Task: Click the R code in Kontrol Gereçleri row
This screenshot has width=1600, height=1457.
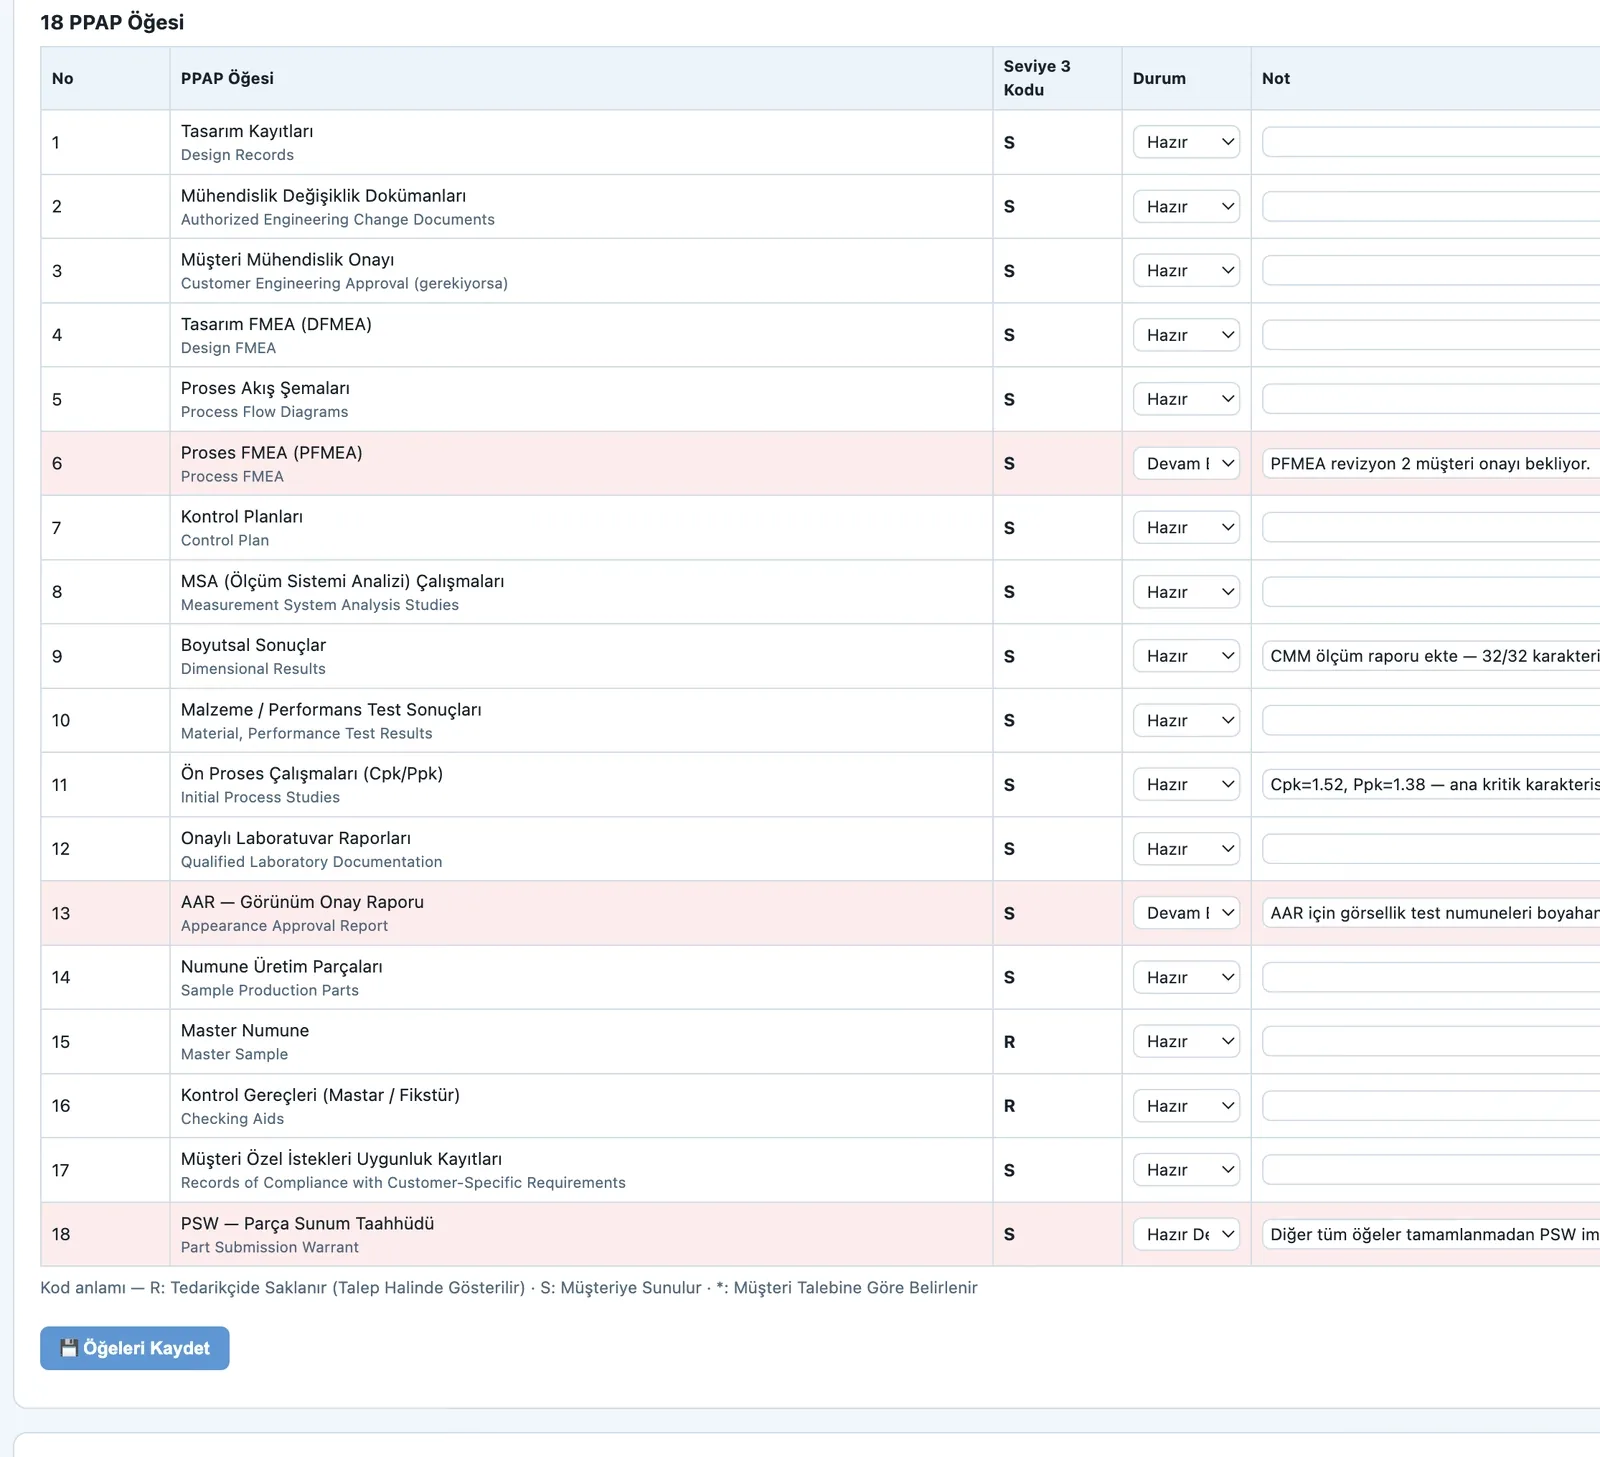Action: point(1009,1106)
